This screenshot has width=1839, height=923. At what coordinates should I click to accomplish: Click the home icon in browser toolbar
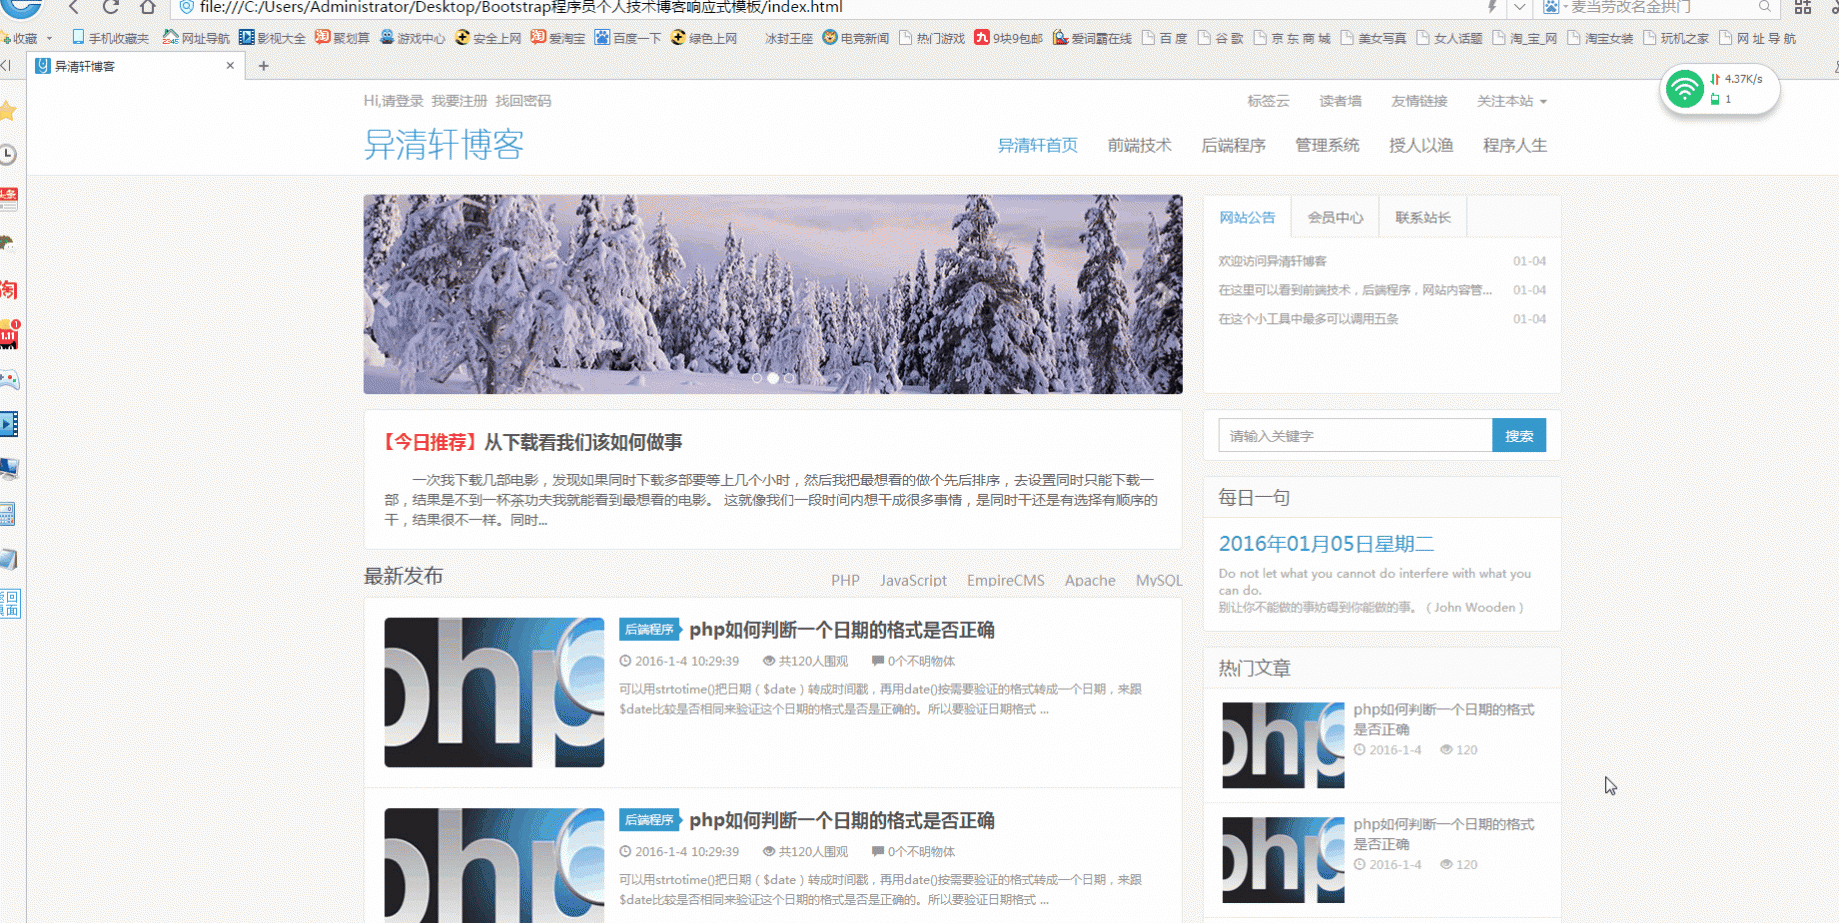pos(148,7)
